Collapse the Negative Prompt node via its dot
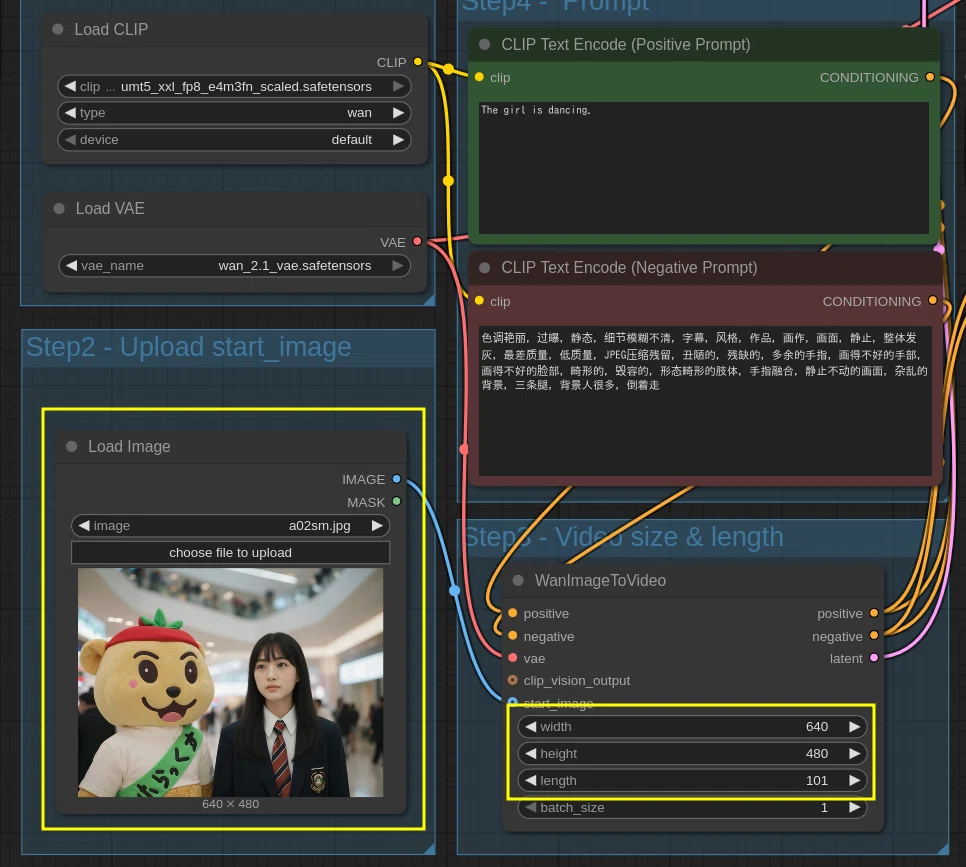The height and width of the screenshot is (867, 966). pyautogui.click(x=485, y=267)
